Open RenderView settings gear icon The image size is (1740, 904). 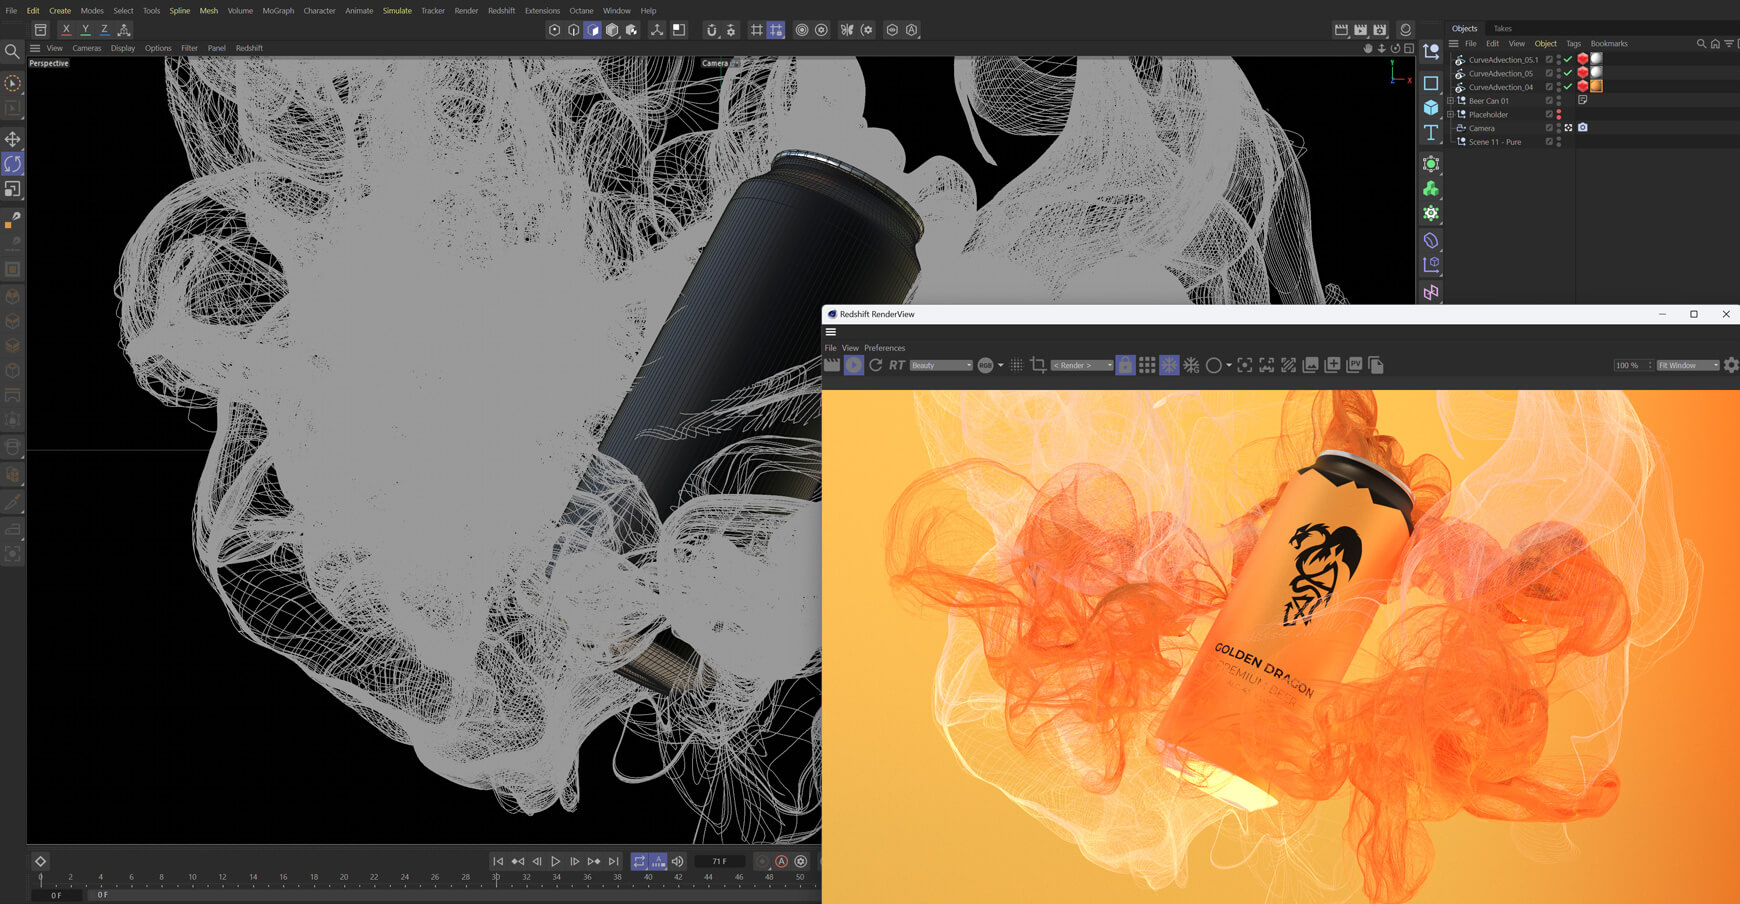(x=1731, y=366)
